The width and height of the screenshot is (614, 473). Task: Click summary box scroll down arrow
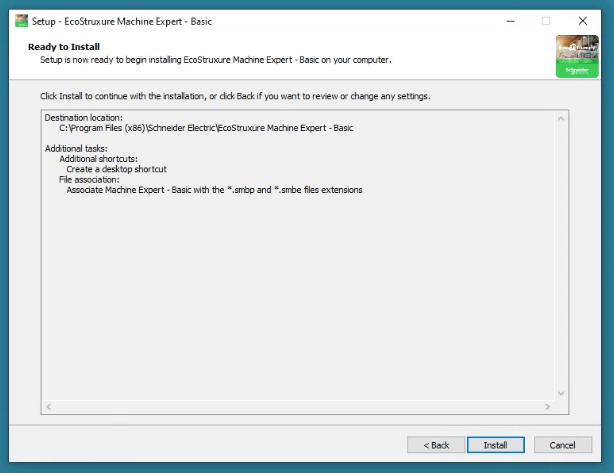(561, 393)
